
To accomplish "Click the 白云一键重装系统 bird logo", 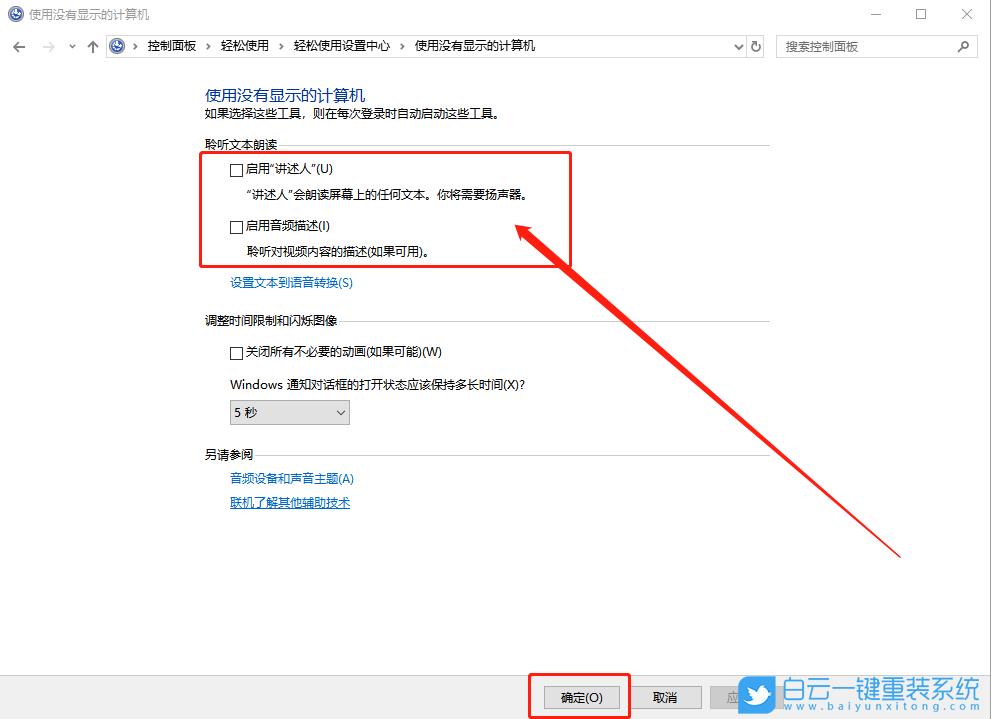I will click(758, 693).
